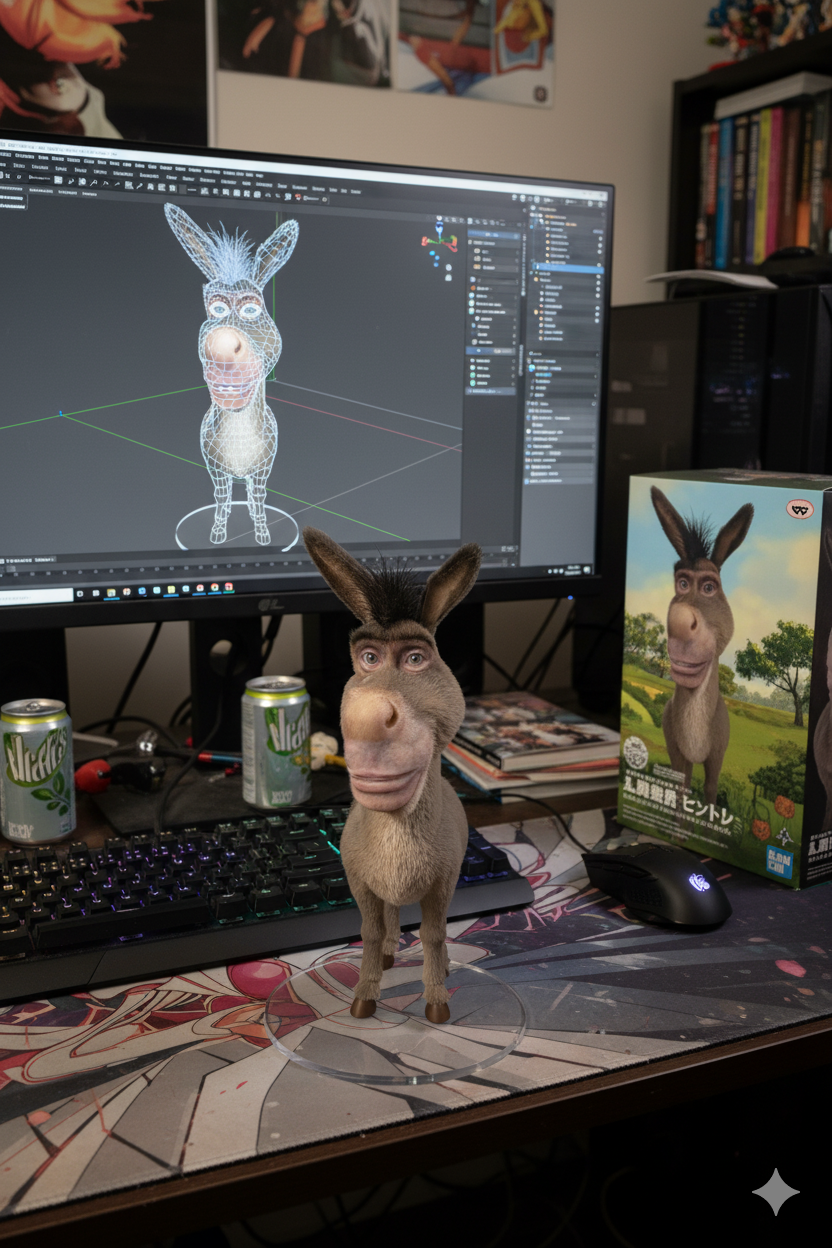Select the bright blue highlighted row in the rightmost outliner panel
Viewport: 832px width, 1248px height.
pos(566,268)
